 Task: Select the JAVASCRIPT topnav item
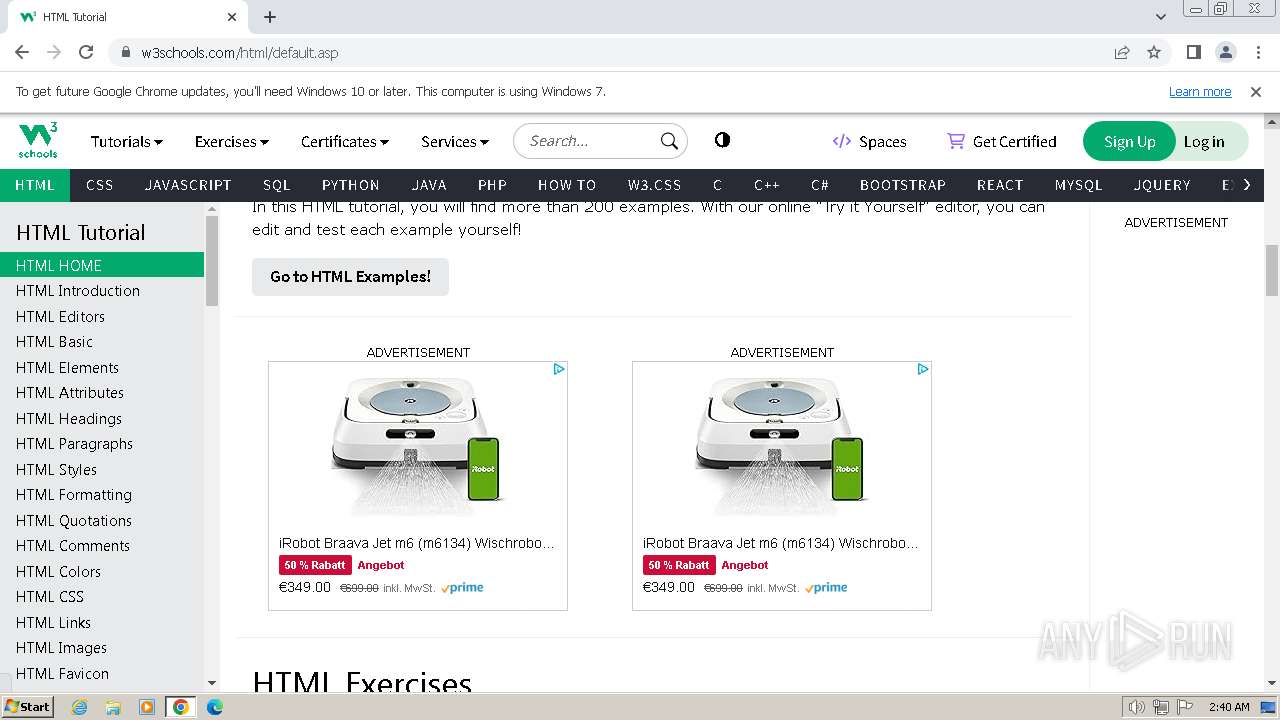[x=188, y=185]
